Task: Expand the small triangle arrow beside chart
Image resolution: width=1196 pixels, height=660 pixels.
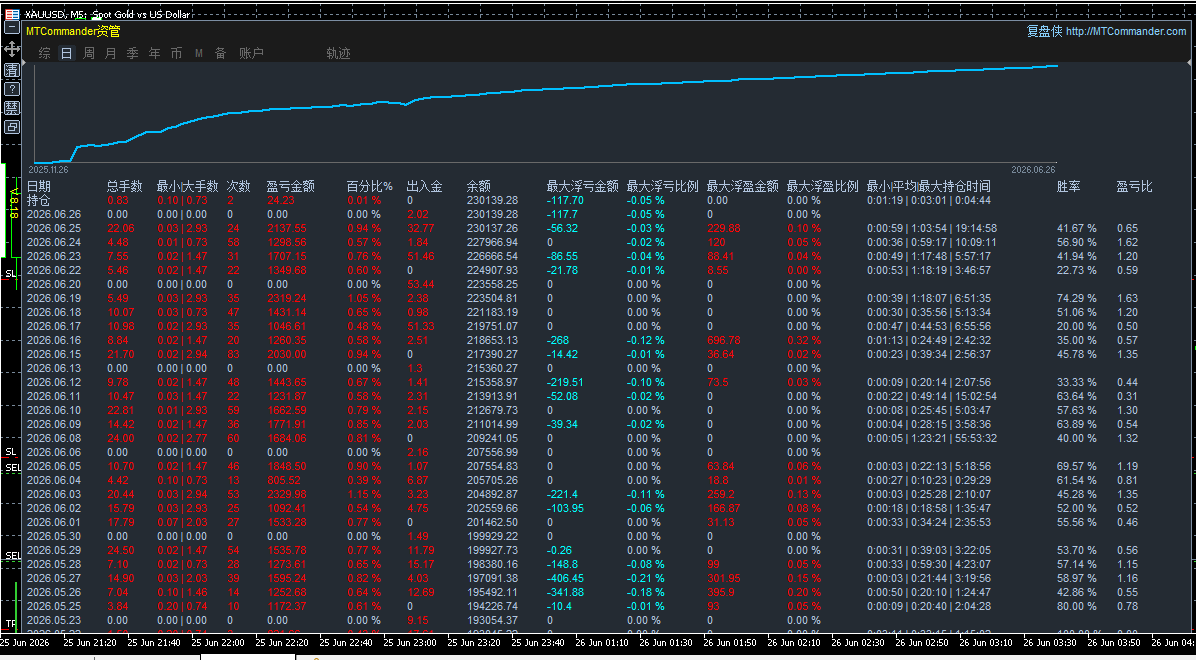Action: [24, 63]
